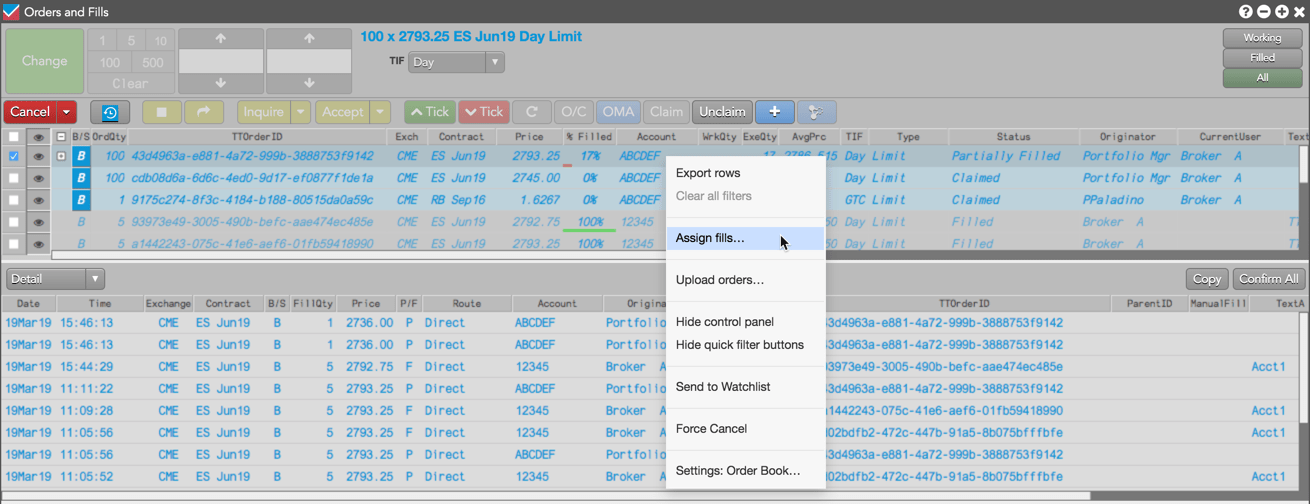The width and height of the screenshot is (1310, 504).
Task: Click the red Cancel button
Action: point(30,112)
